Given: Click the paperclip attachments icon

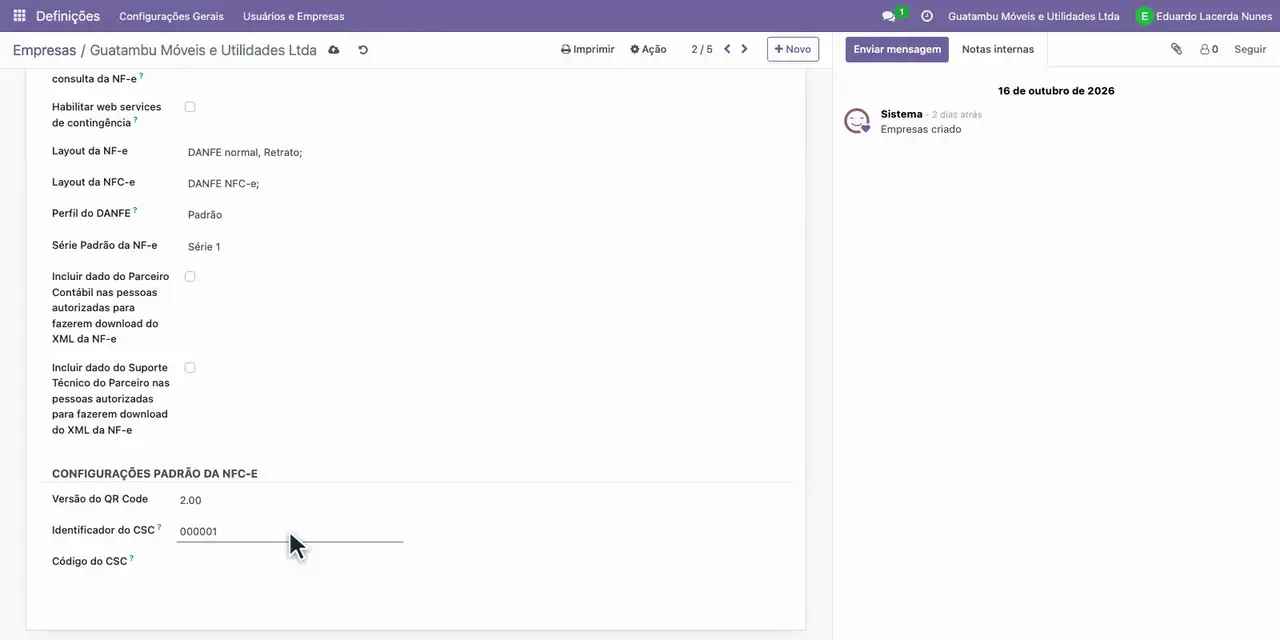Looking at the screenshot, I should pos(1176,49).
